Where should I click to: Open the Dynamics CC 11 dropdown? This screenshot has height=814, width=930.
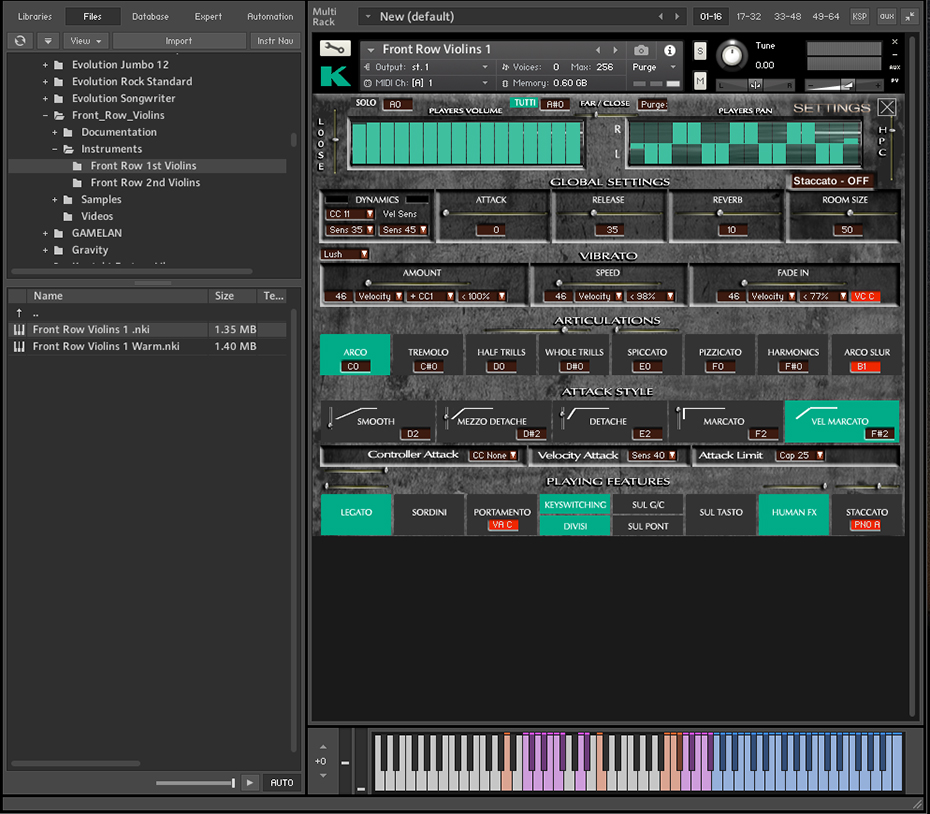tap(349, 214)
